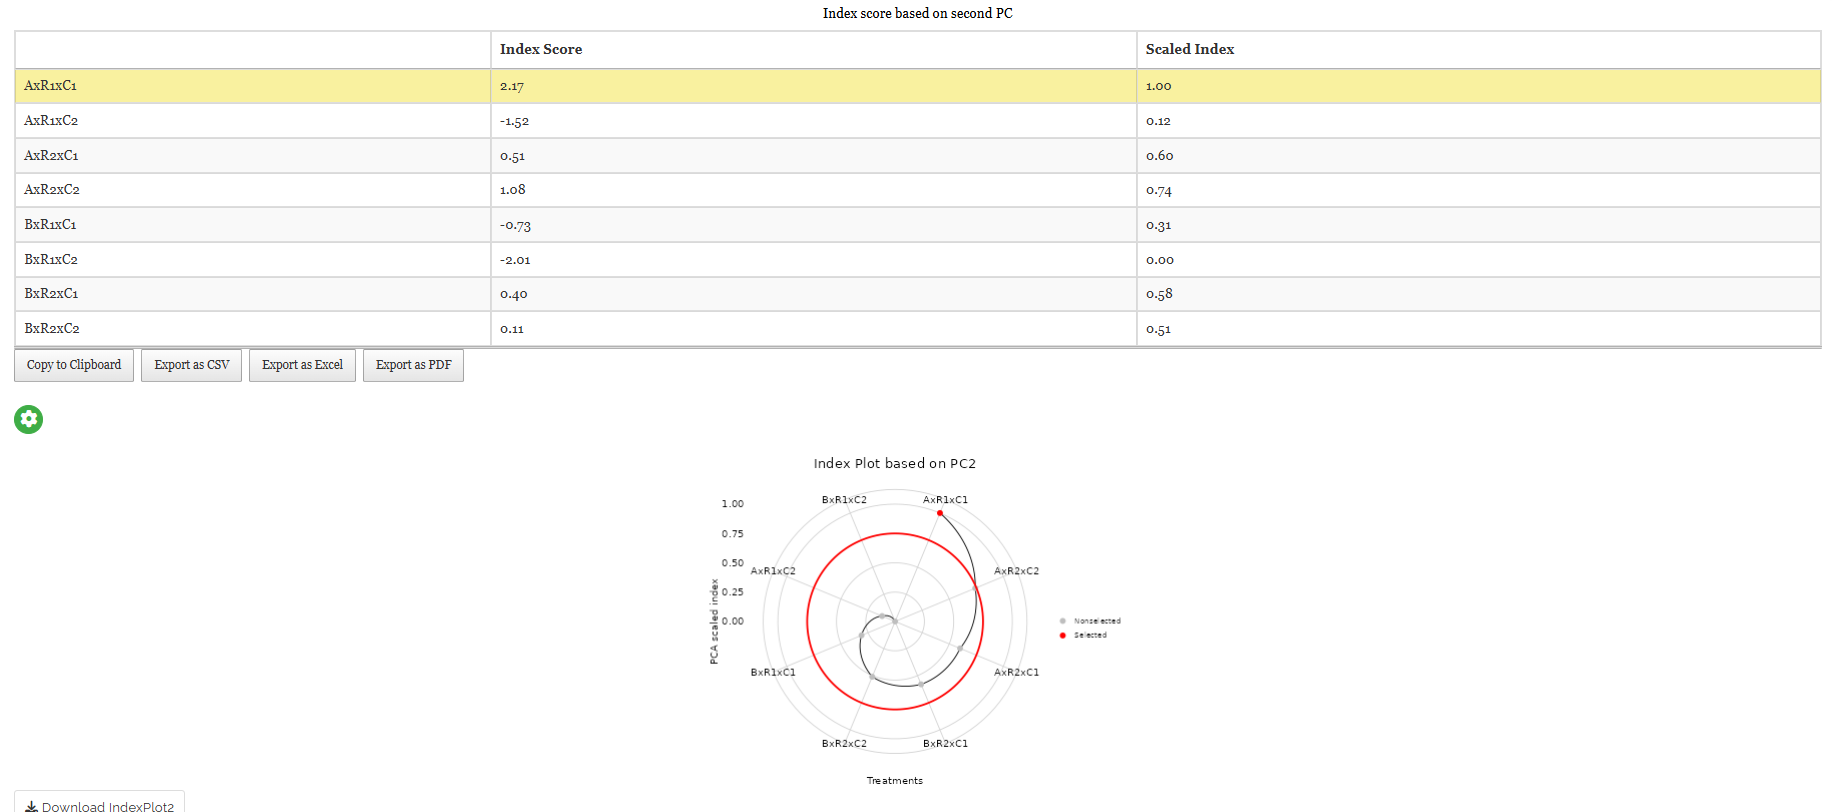Copy table to Clipboard
This screenshot has height=812, width=1832.
pos(74,365)
